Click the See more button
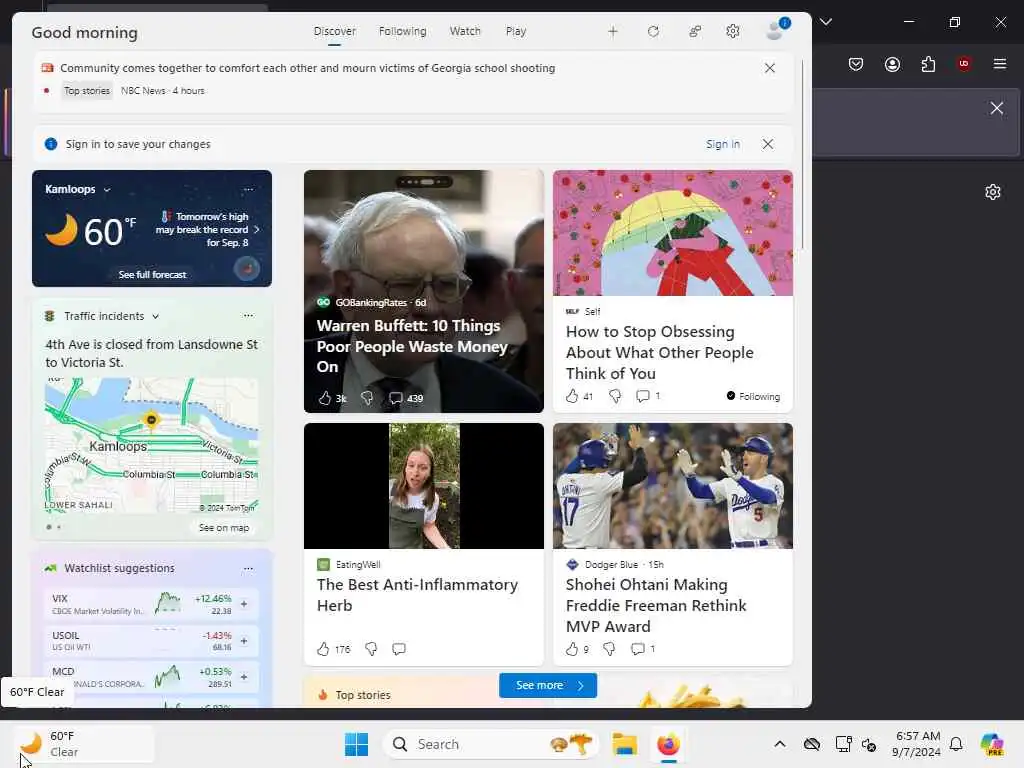1024x768 pixels. tap(548, 685)
